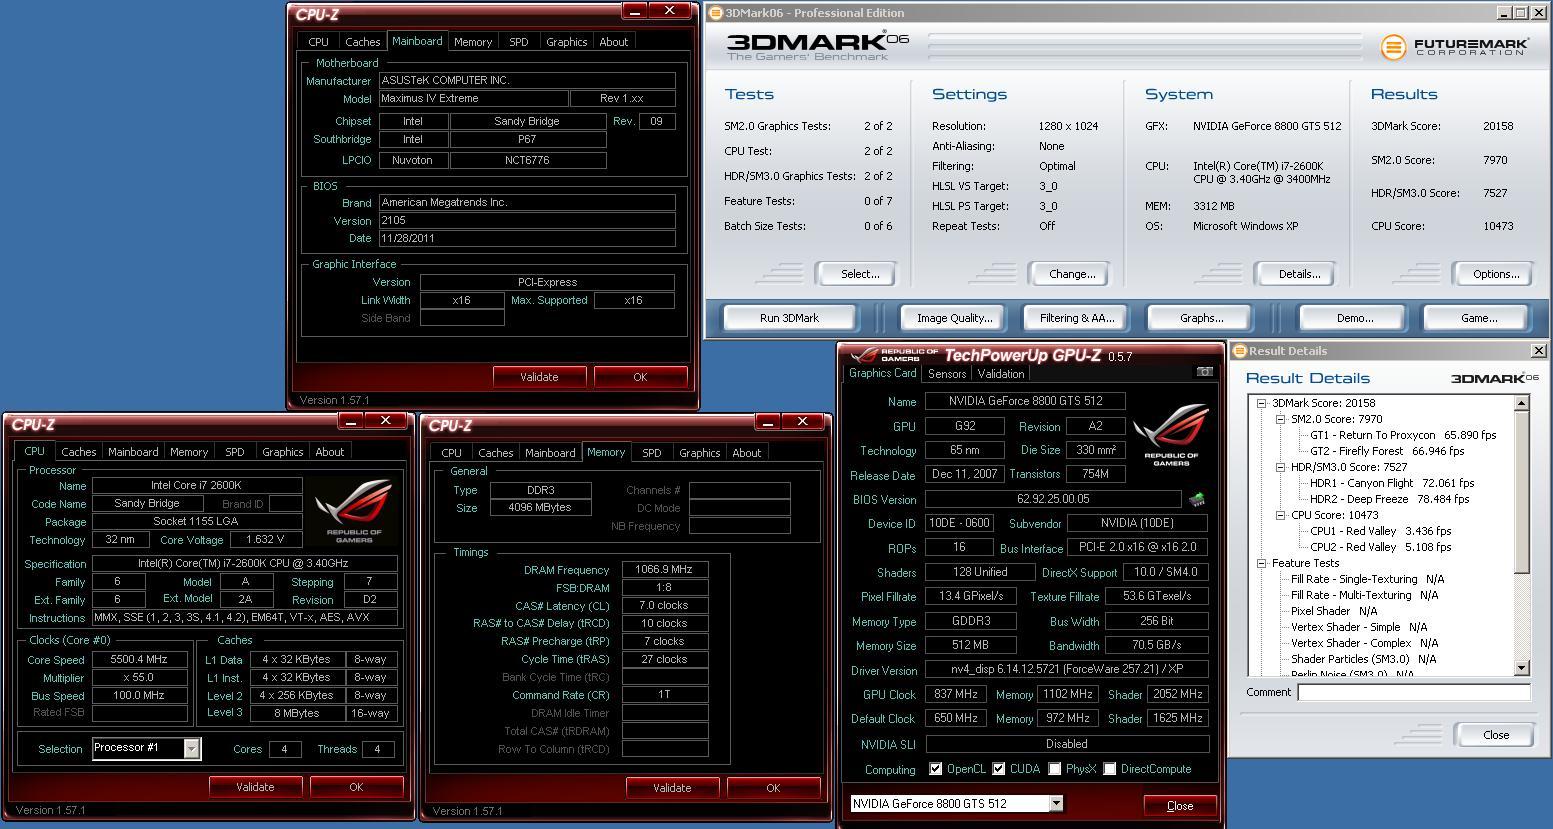Image resolution: width=1553 pixels, height=829 pixels.
Task: Select the CPU2 - Red Valley row
Action: point(1380,547)
